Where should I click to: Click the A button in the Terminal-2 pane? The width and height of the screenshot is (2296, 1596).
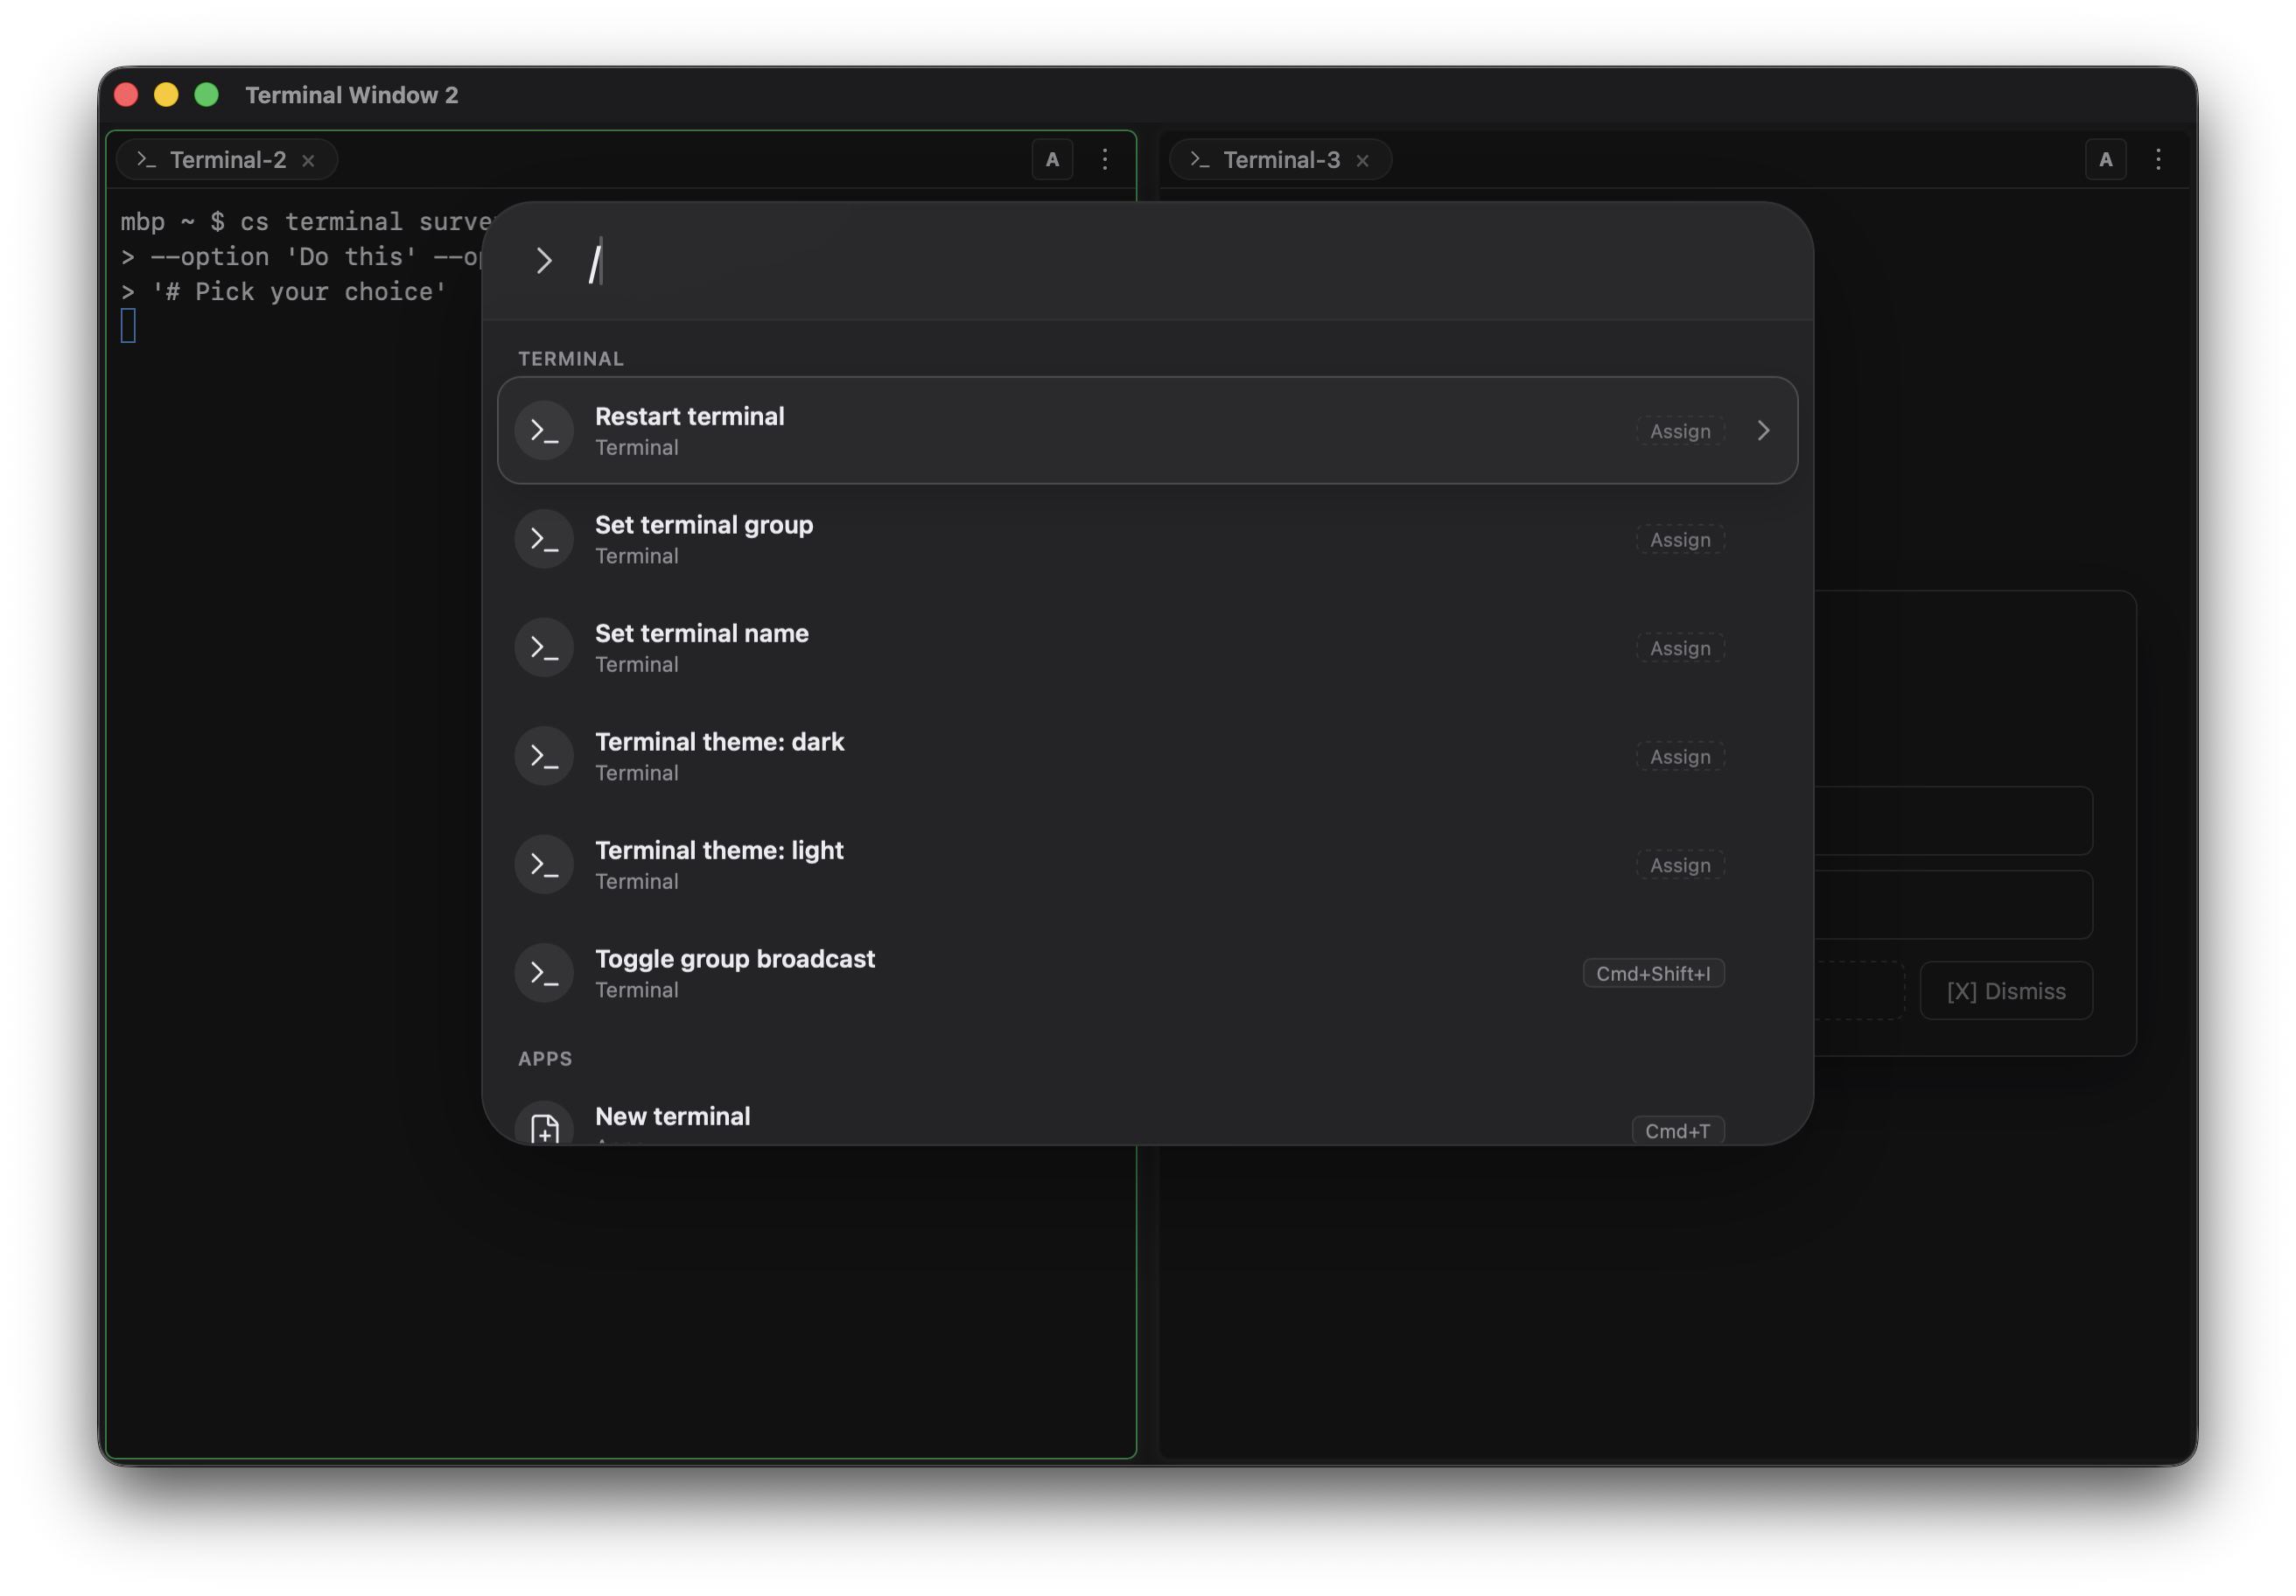pyautogui.click(x=1052, y=160)
